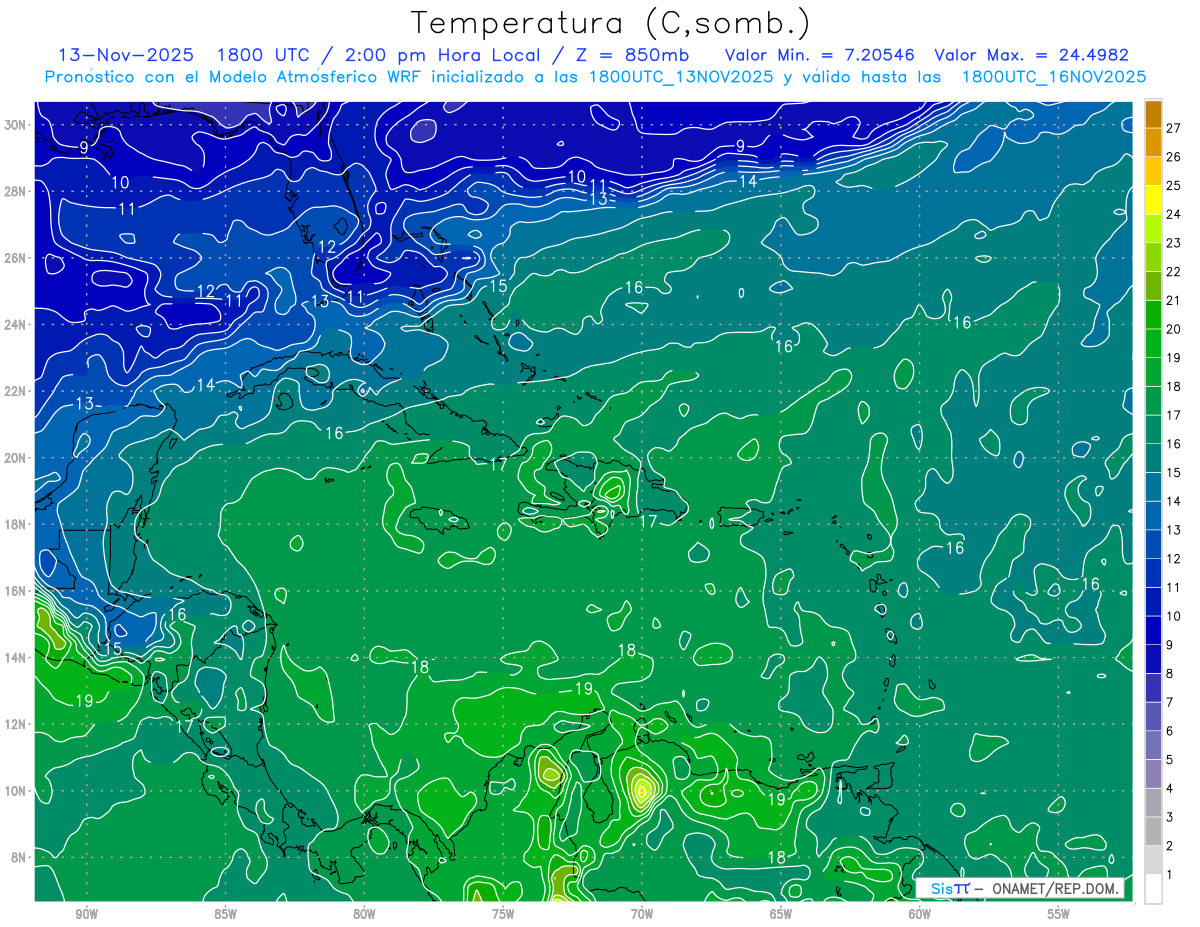
Task: Click the '18N' latitude axis label
Action: (16, 524)
